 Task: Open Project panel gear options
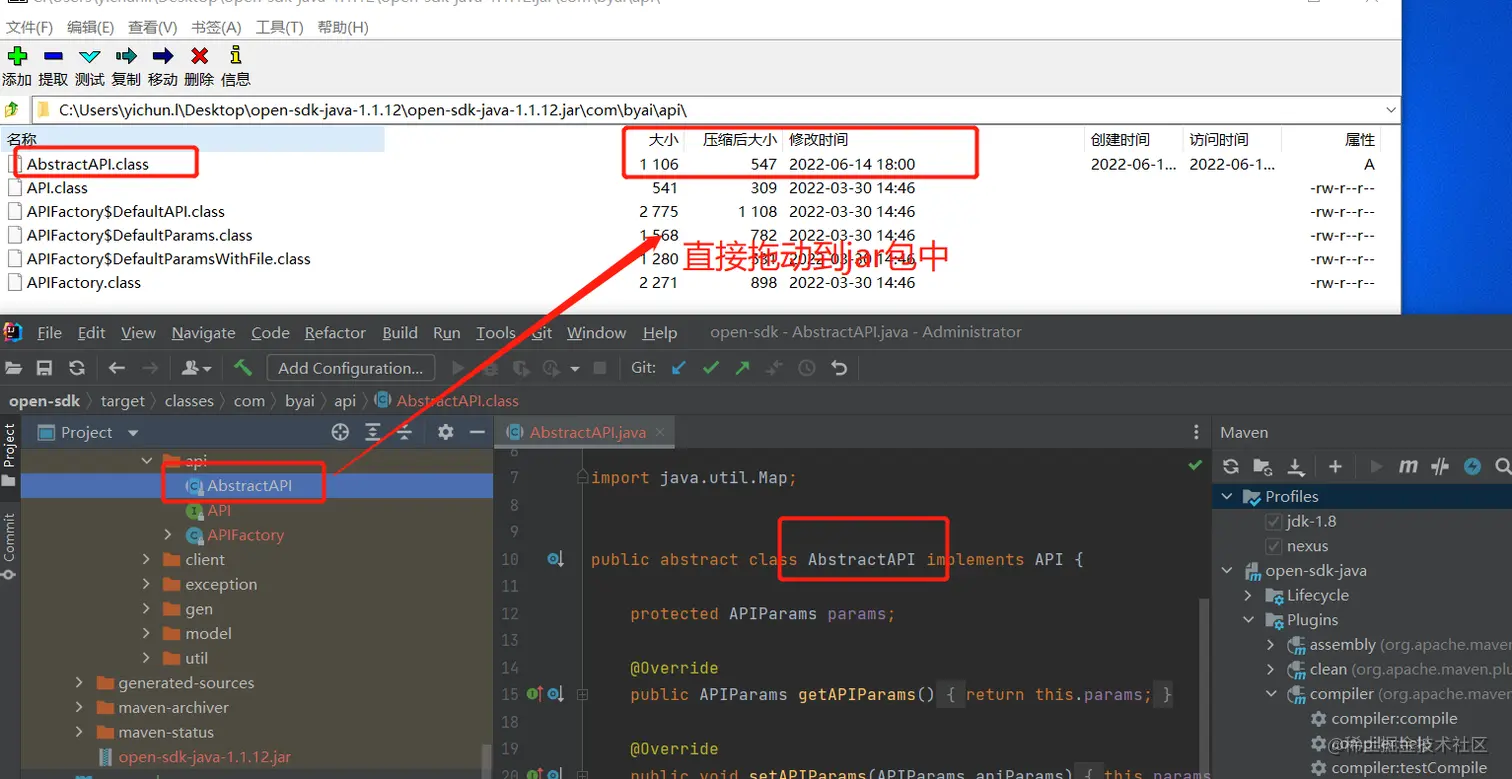click(x=446, y=432)
